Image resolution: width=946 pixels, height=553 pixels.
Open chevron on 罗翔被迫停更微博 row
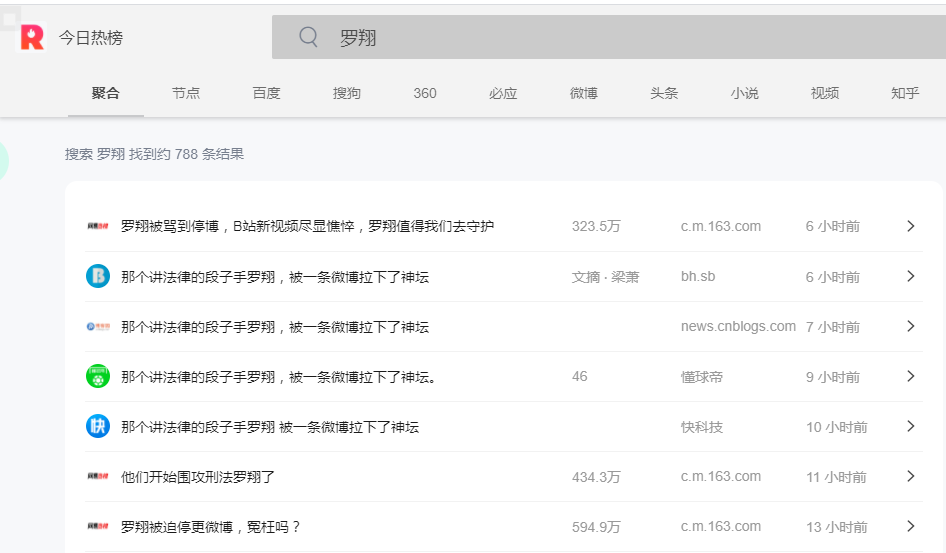(911, 526)
